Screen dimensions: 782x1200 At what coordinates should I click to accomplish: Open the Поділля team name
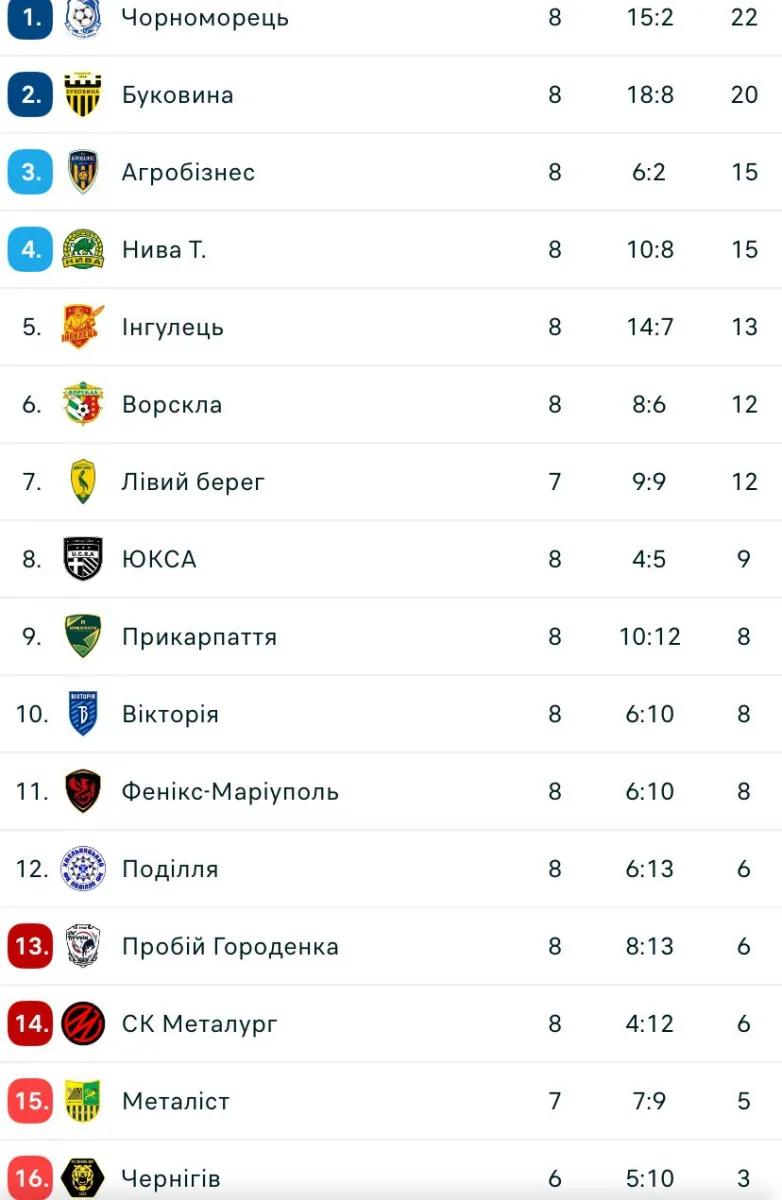click(x=170, y=869)
